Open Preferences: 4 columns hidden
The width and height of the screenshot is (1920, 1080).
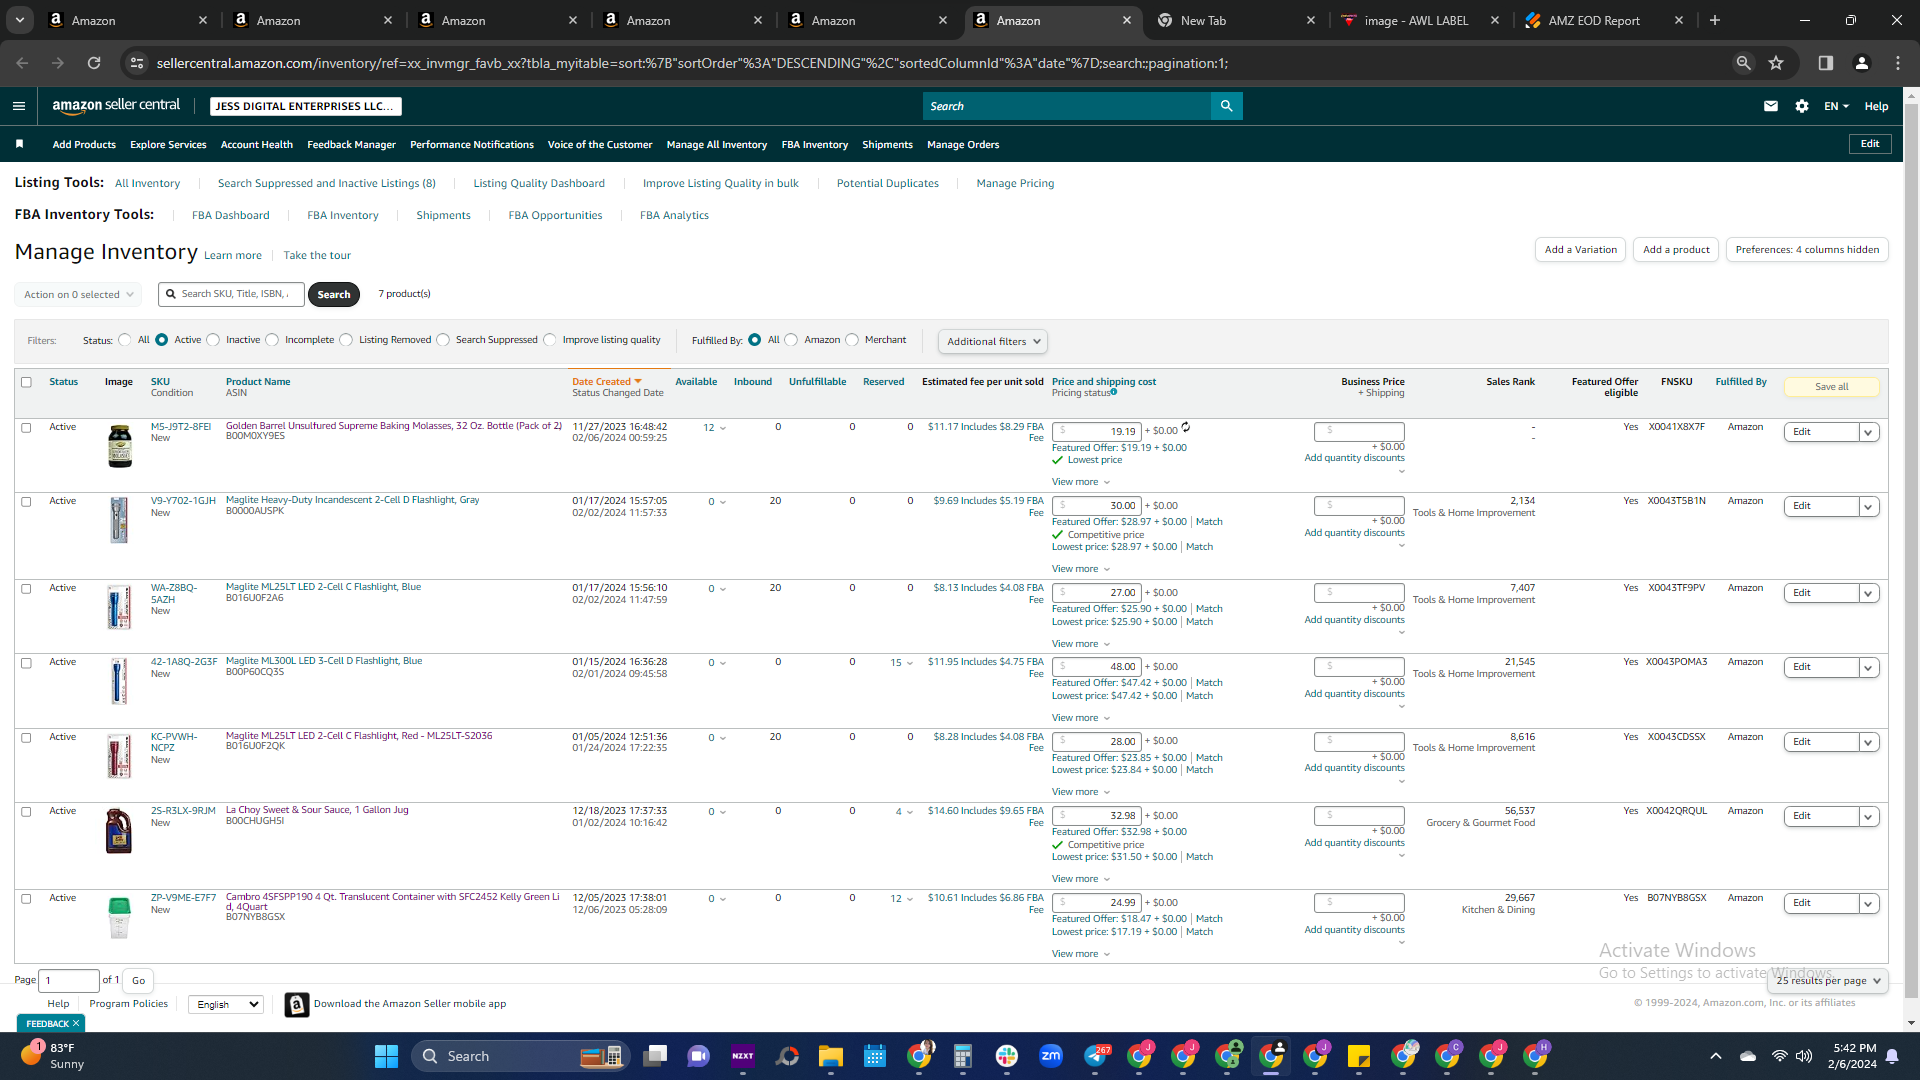point(1807,250)
